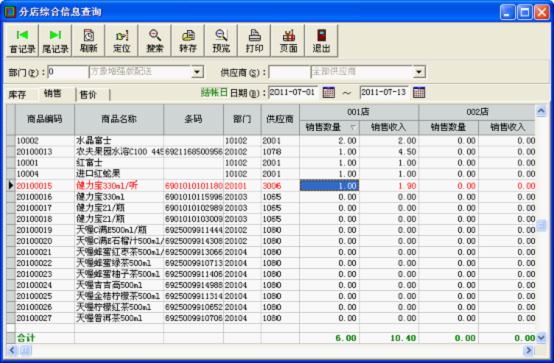This screenshot has height=363, width=554.
Task: Click barcode 6901010103009 cell
Action: (194, 219)
